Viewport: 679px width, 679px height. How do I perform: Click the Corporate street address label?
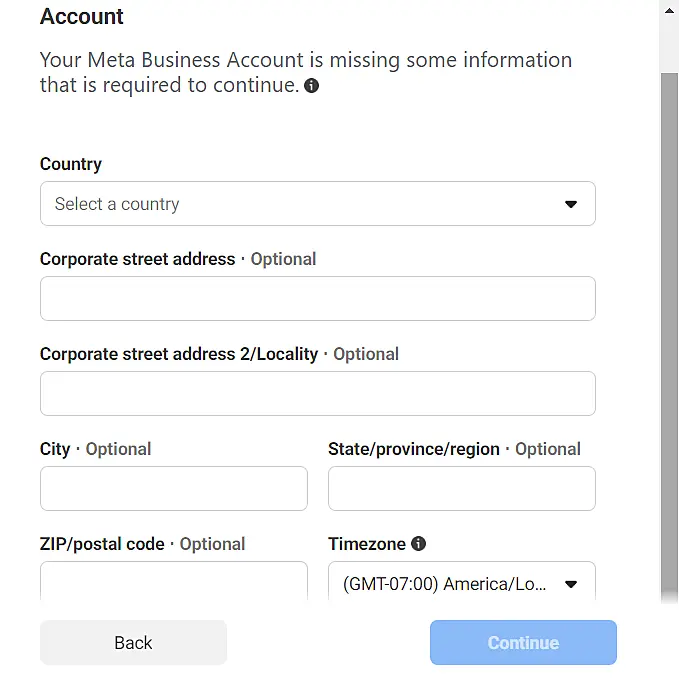[x=137, y=259]
